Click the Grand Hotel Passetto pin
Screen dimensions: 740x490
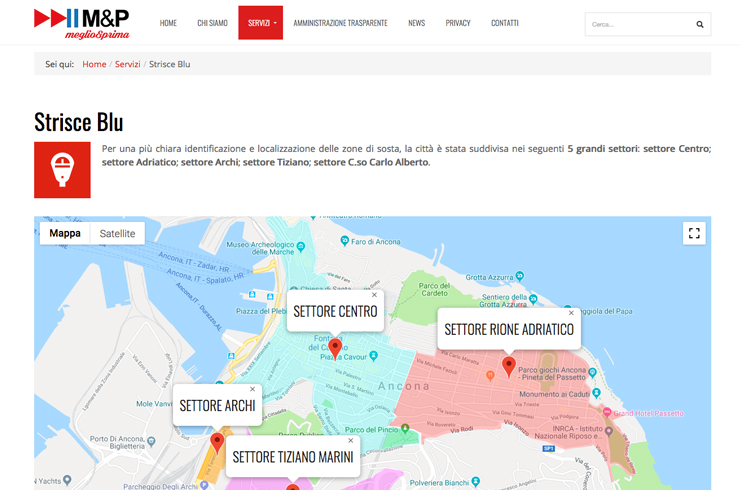(x=607, y=412)
